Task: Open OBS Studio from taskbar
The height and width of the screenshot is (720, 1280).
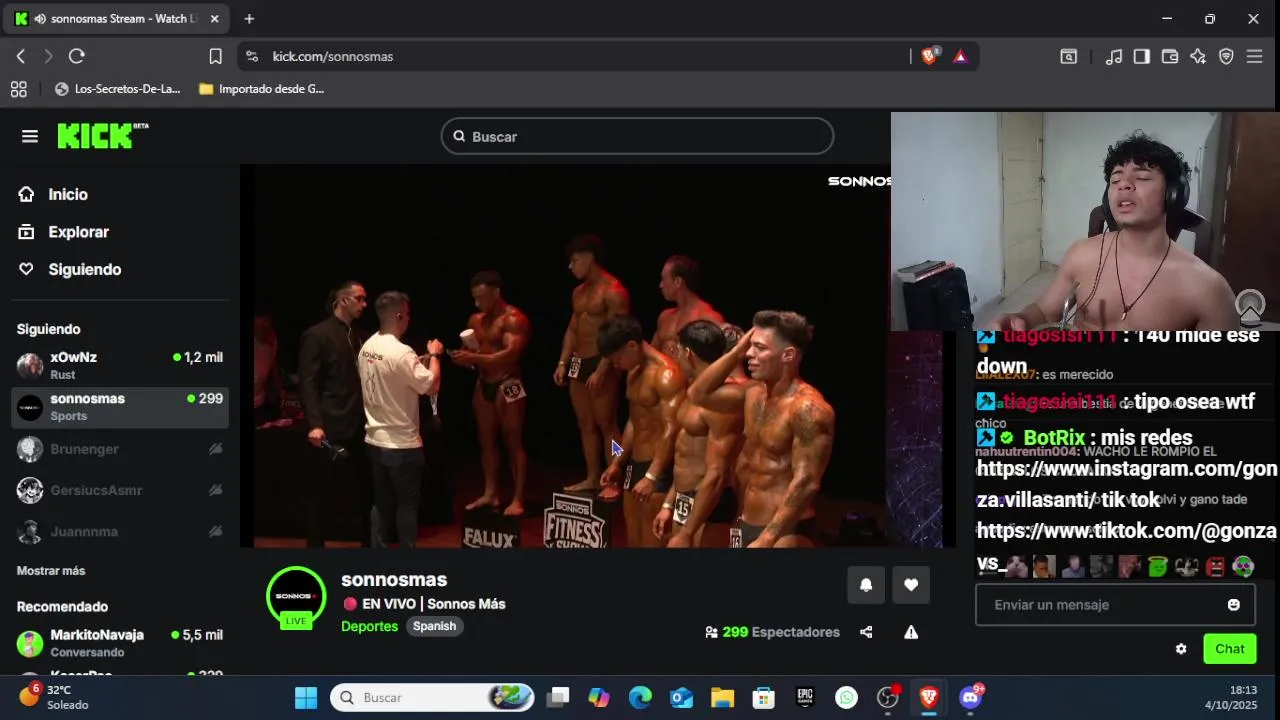Action: (x=888, y=697)
